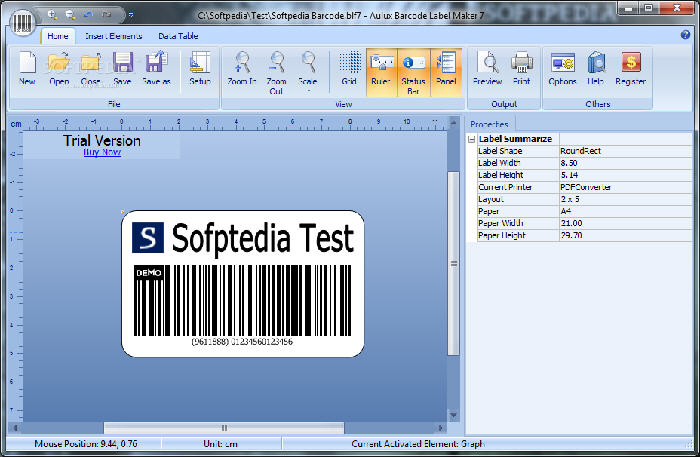The width and height of the screenshot is (700, 457).
Task: Click the Label Width value 8.50
Action: (x=625, y=163)
